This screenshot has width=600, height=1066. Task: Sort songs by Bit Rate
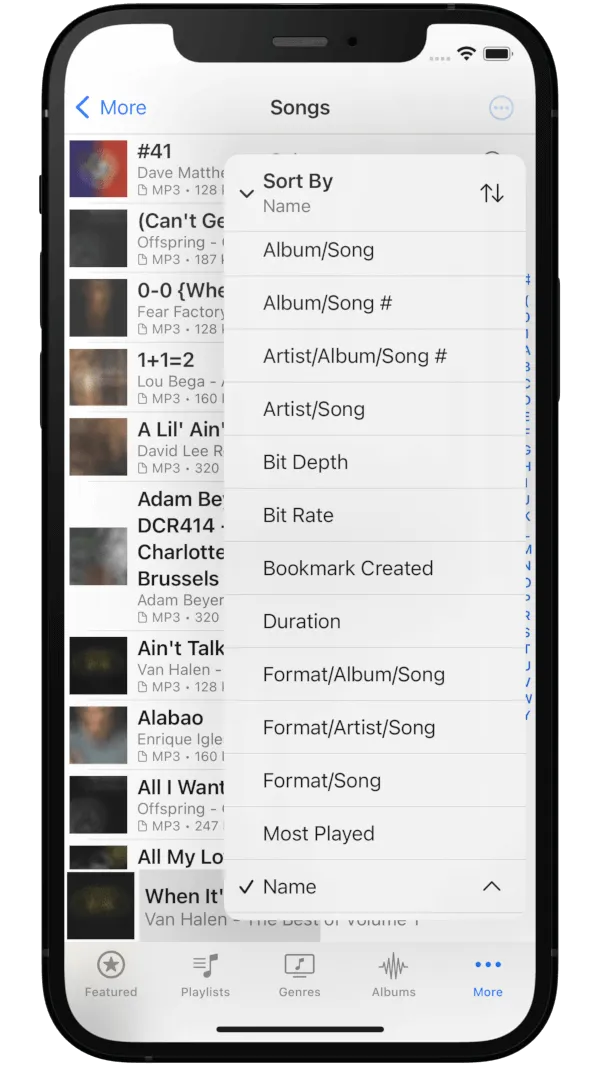click(374, 515)
